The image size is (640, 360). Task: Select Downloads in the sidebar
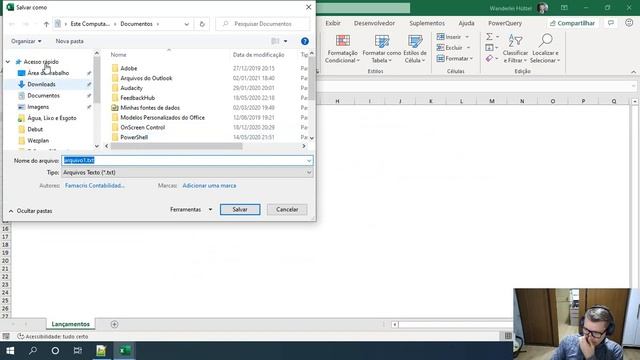(x=41, y=84)
